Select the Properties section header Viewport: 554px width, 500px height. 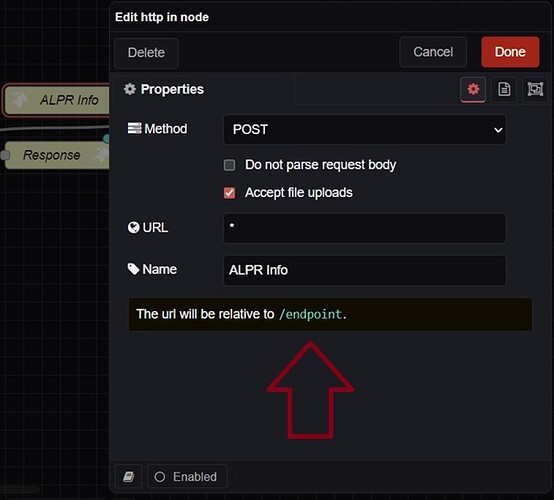(172, 89)
